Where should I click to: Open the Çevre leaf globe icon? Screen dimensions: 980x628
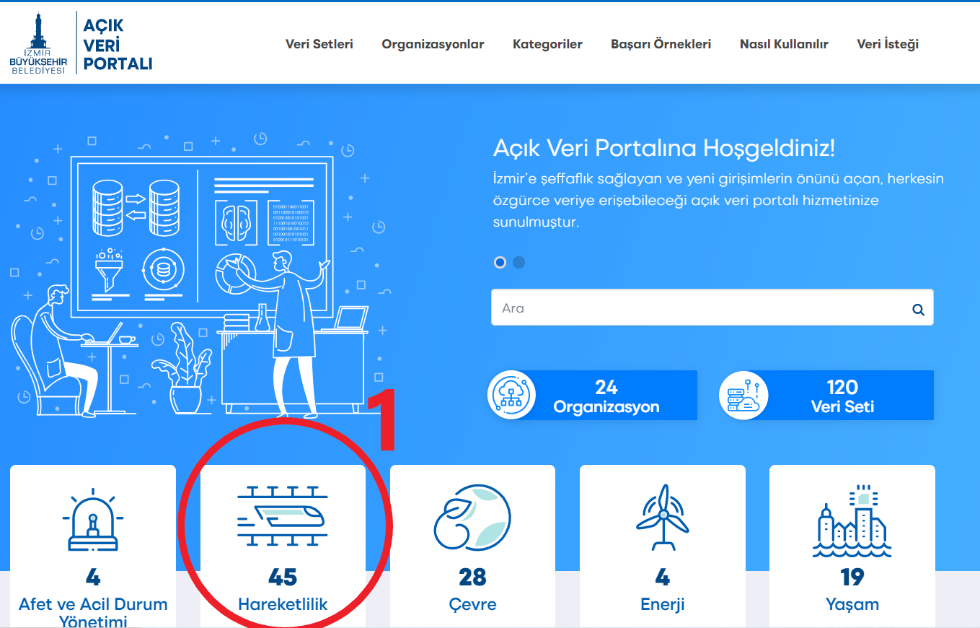472,519
